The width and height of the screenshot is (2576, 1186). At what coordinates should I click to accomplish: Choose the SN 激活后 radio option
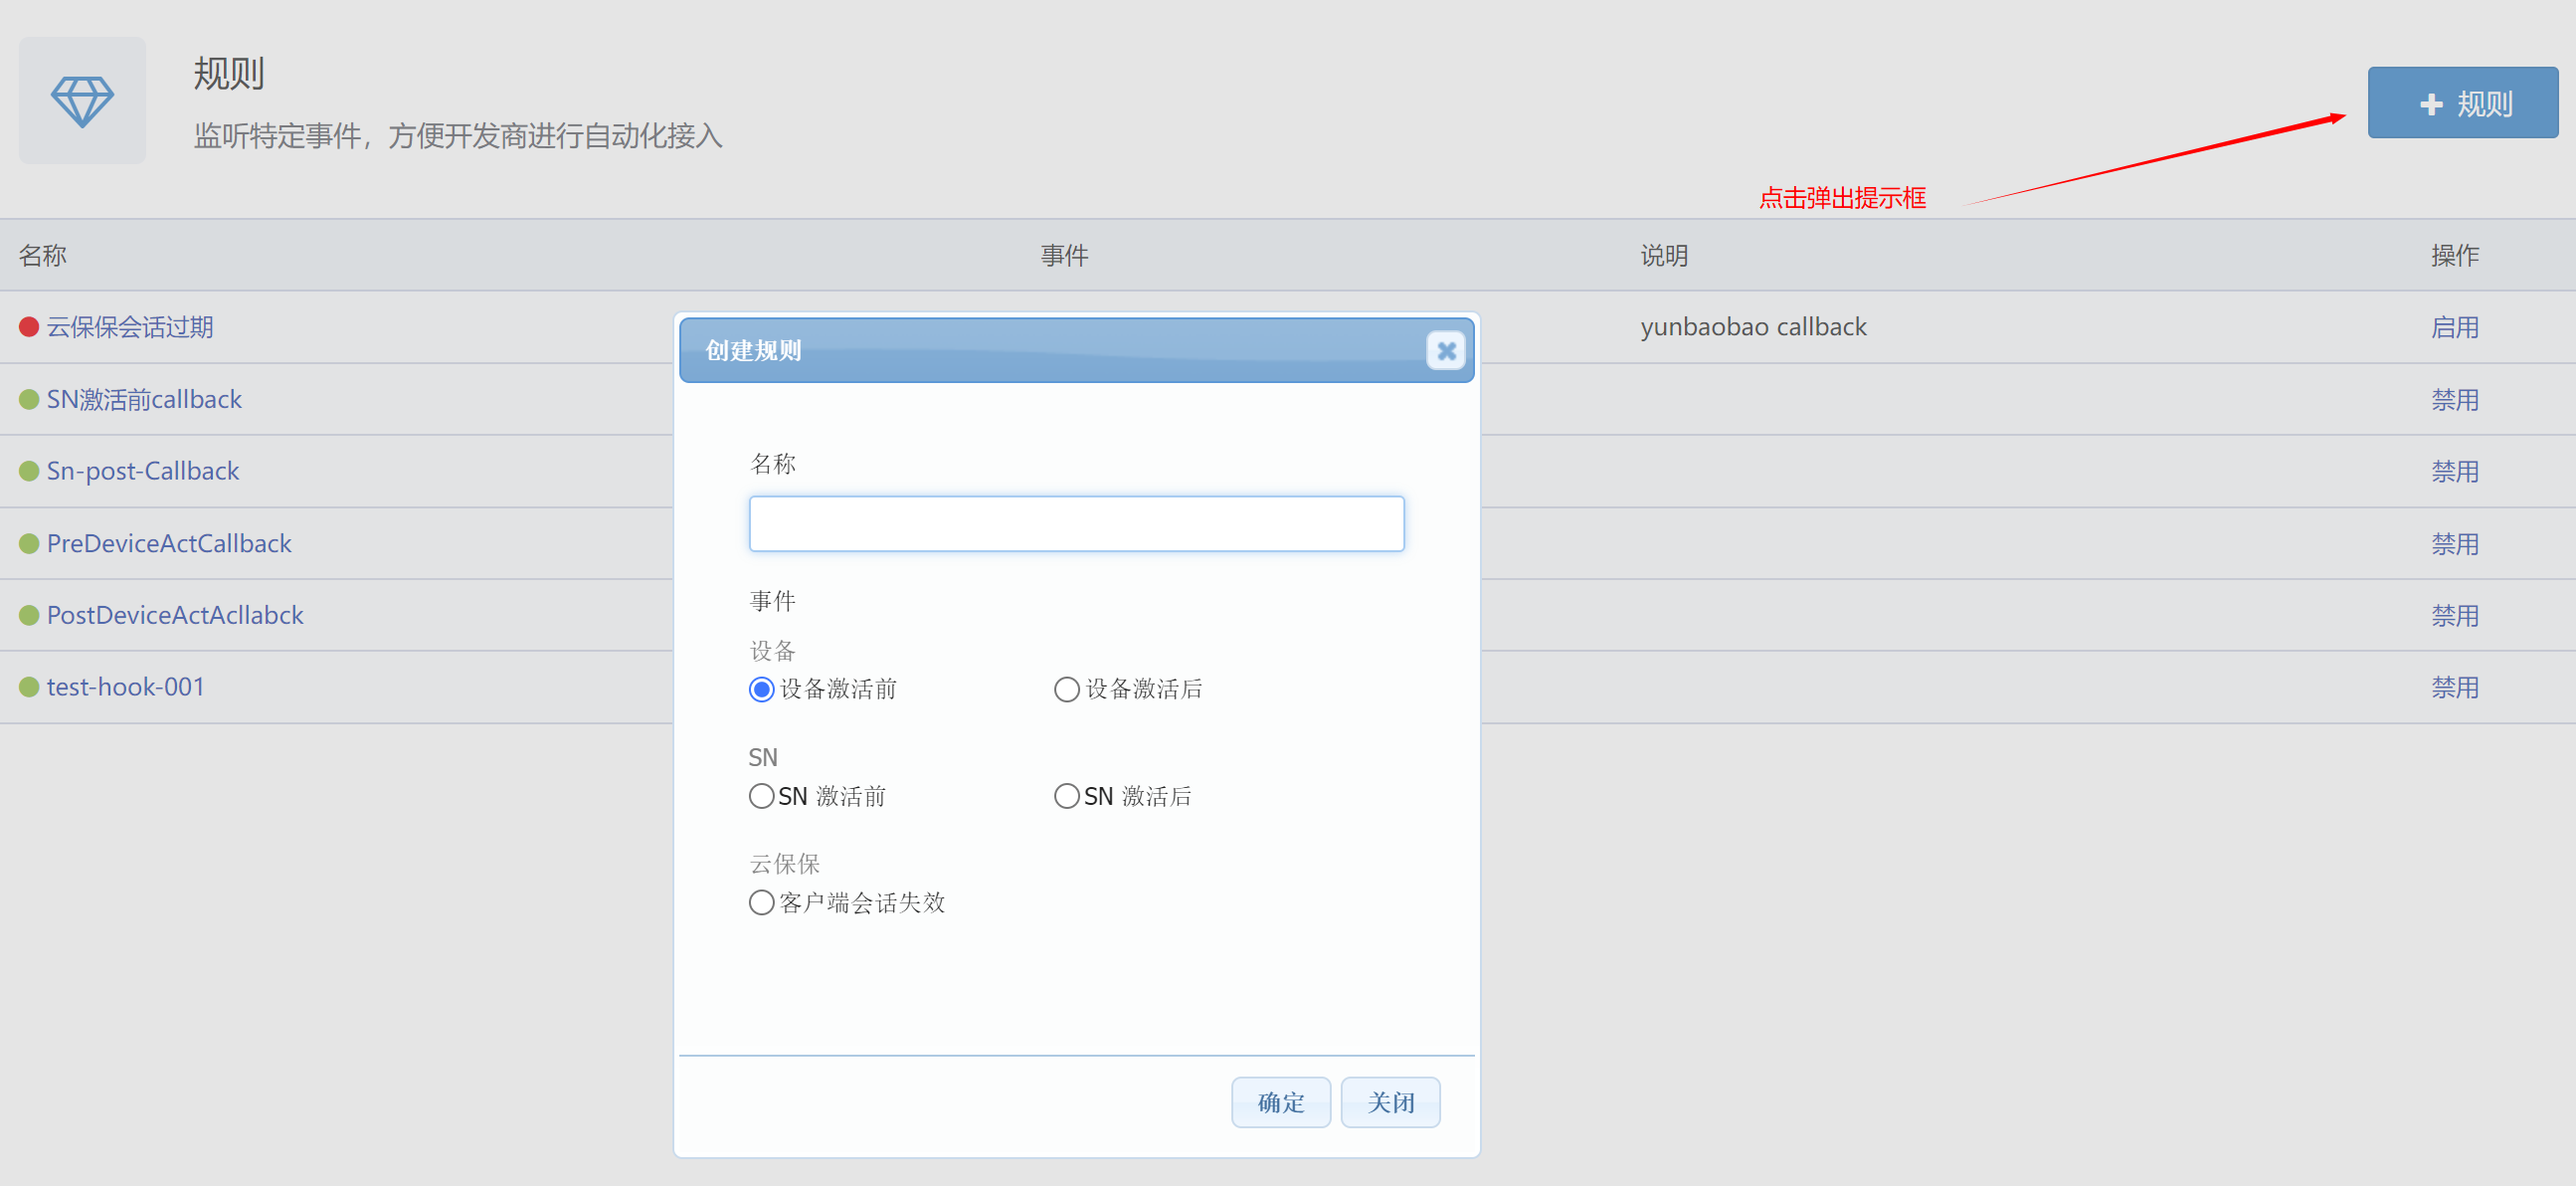pyautogui.click(x=1066, y=796)
